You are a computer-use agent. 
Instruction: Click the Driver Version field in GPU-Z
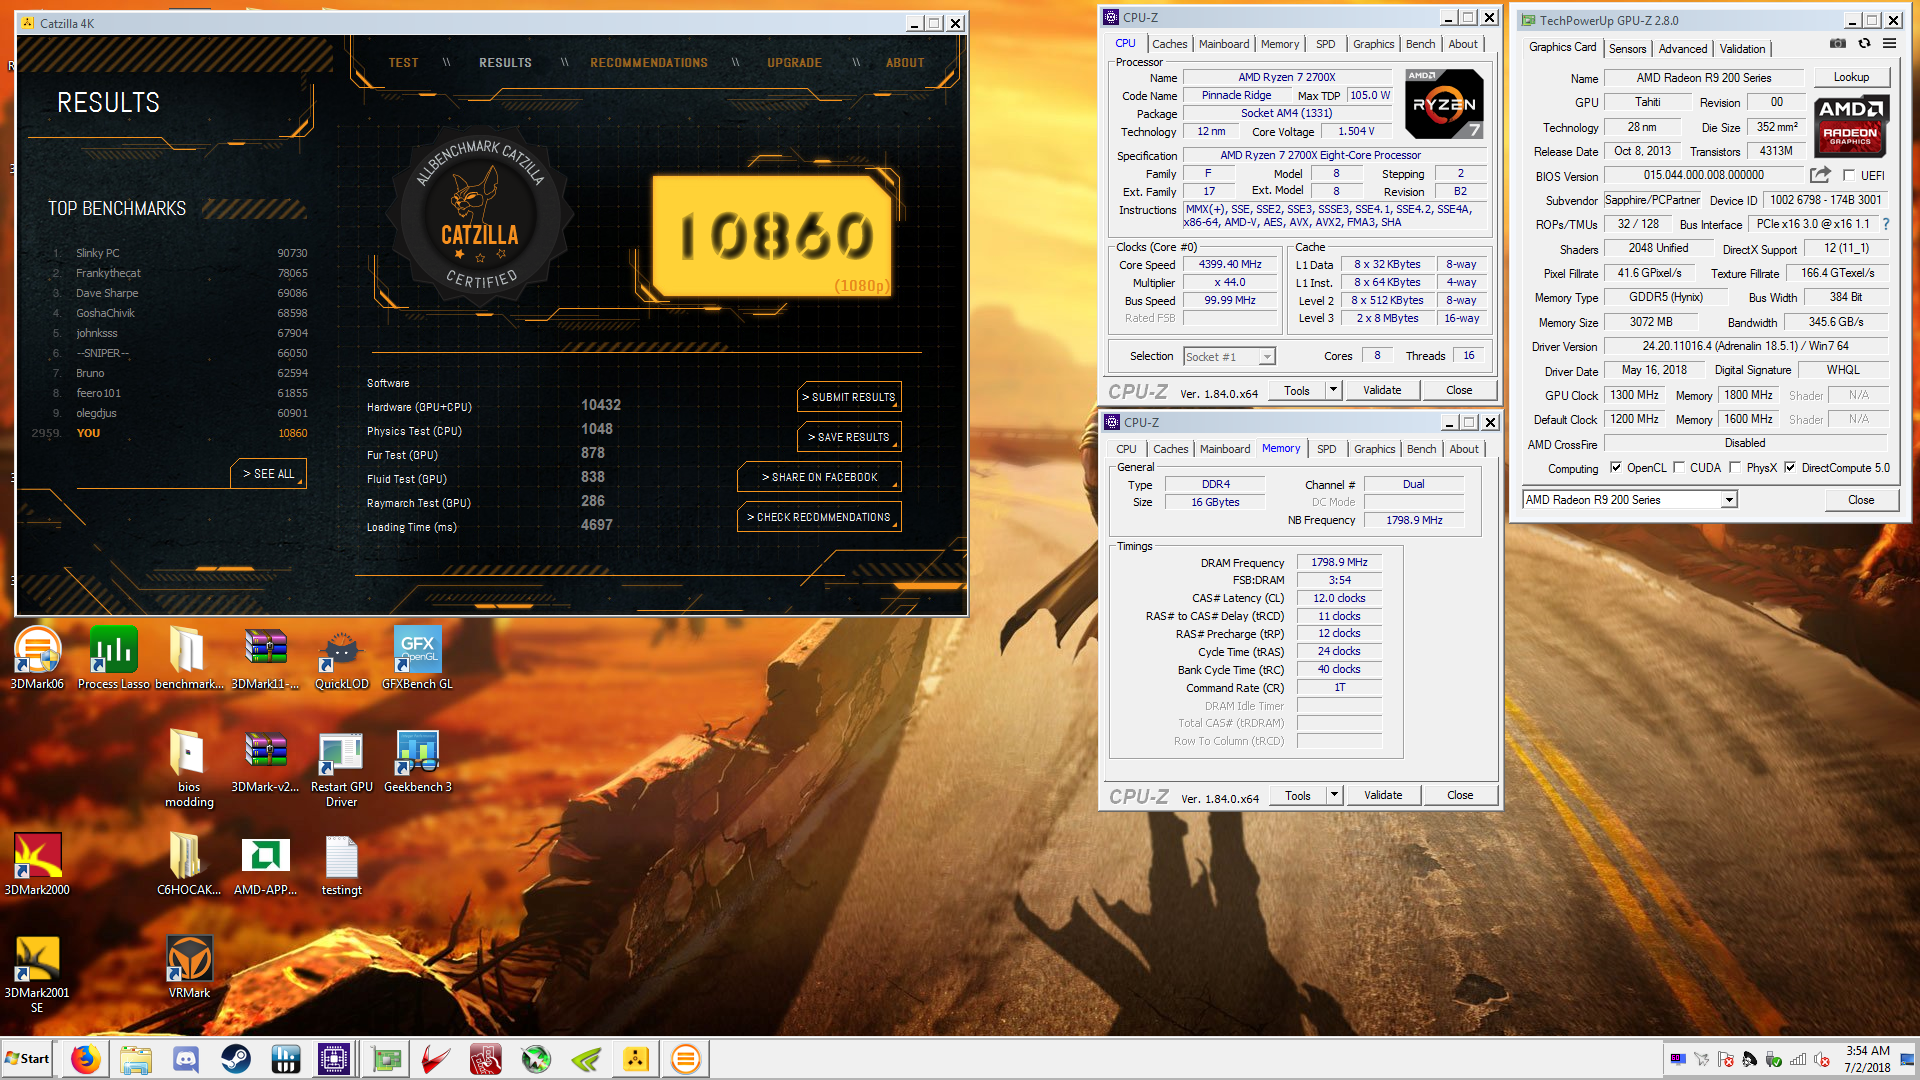pos(1745,346)
